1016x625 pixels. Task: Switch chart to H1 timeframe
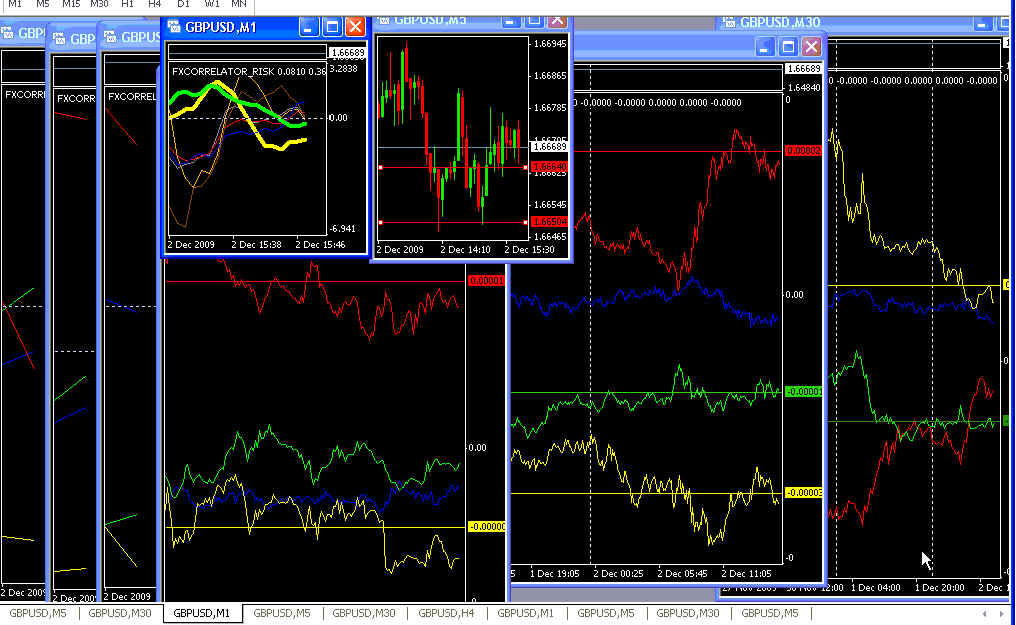[x=128, y=4]
